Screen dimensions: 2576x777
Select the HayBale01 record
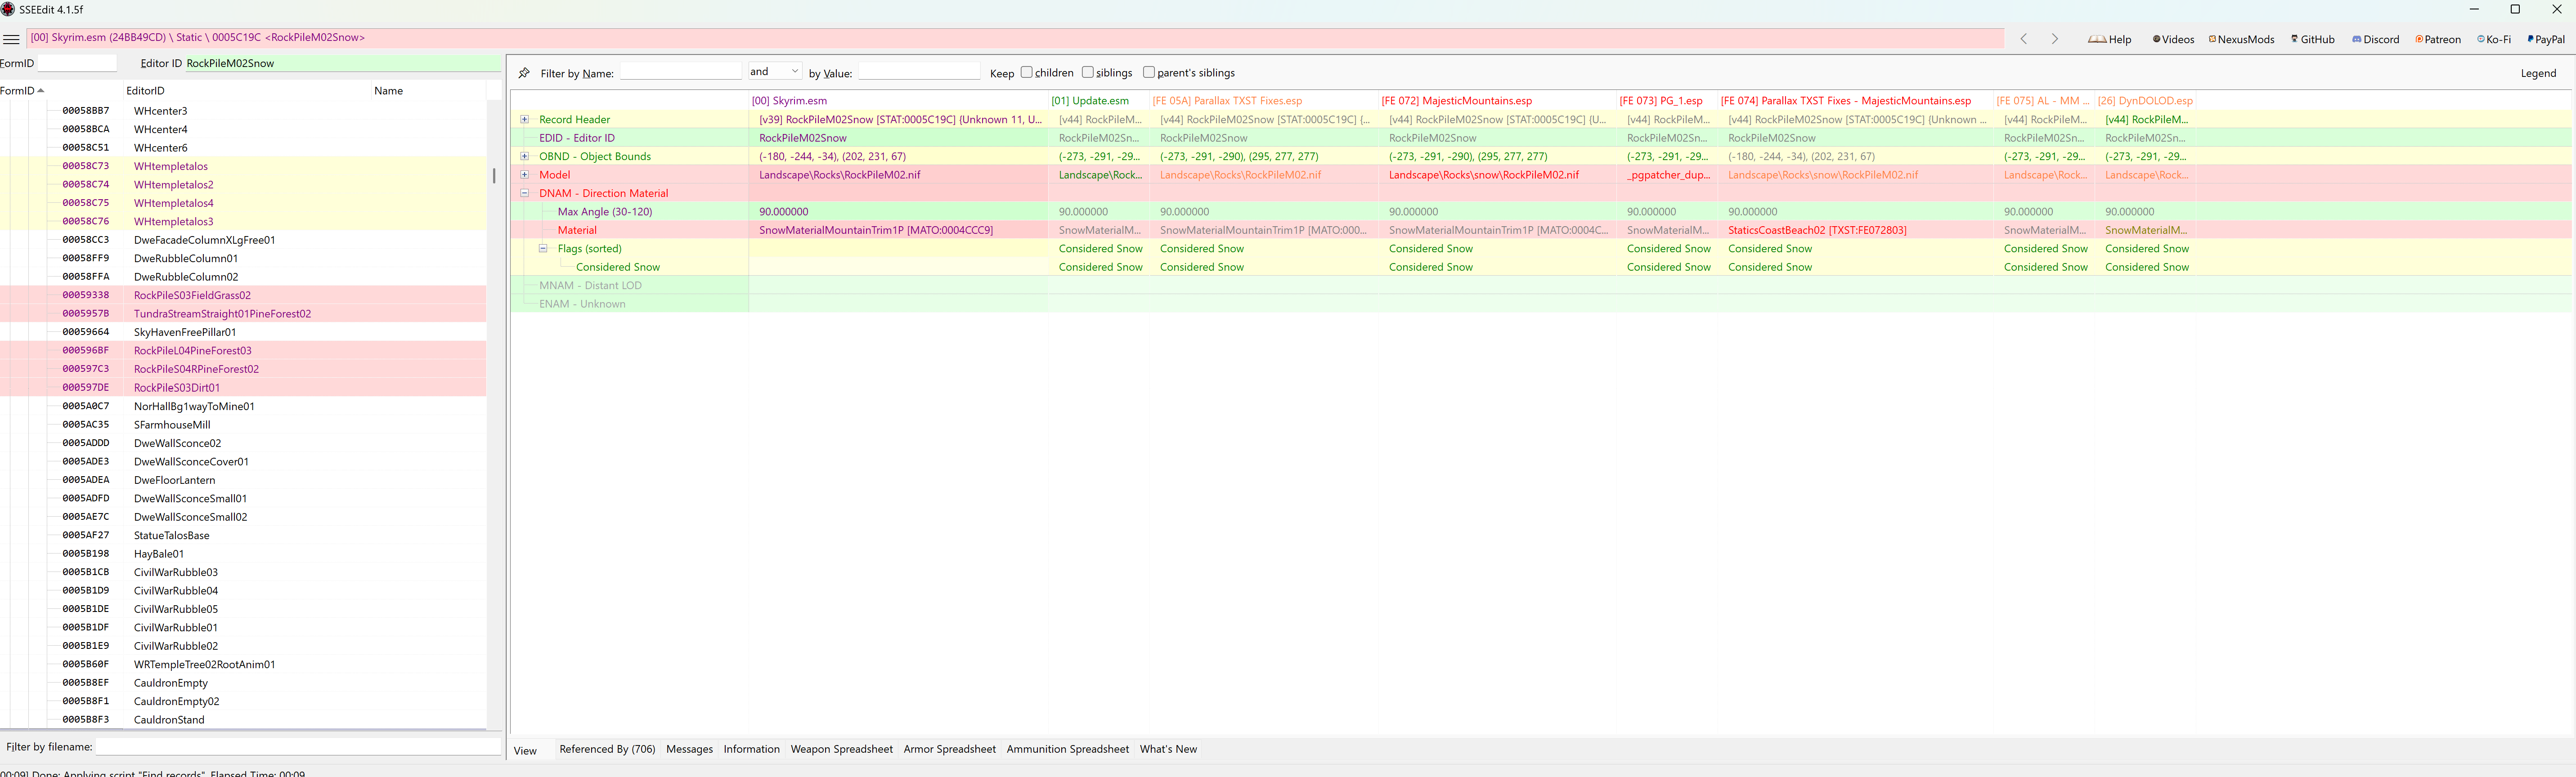coord(159,553)
